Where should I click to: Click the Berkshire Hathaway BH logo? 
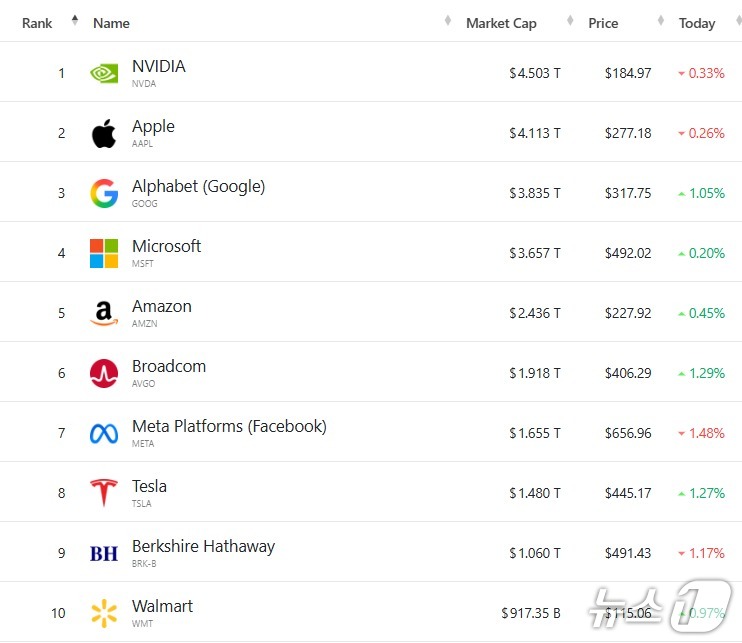pos(104,553)
